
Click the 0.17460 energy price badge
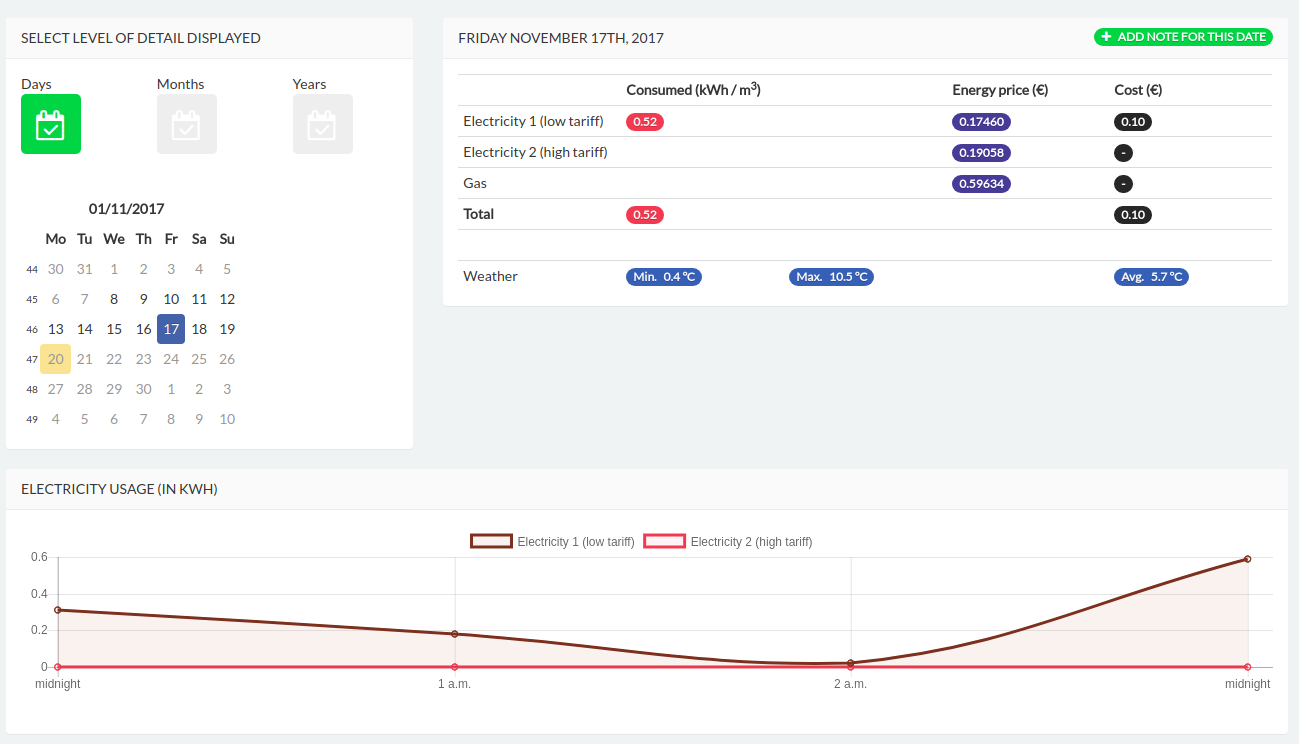[x=982, y=122]
